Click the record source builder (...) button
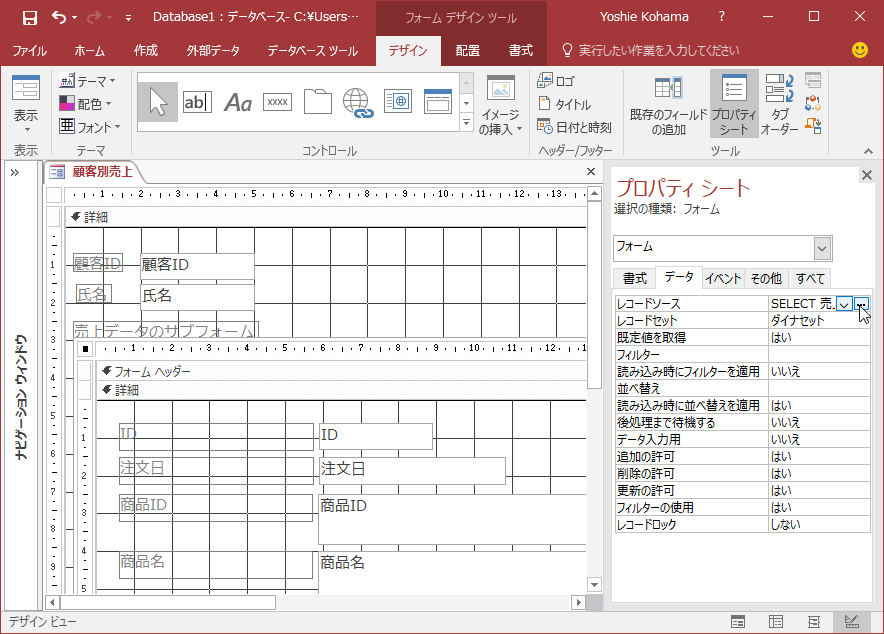Viewport: 884px width, 634px height. 862,304
